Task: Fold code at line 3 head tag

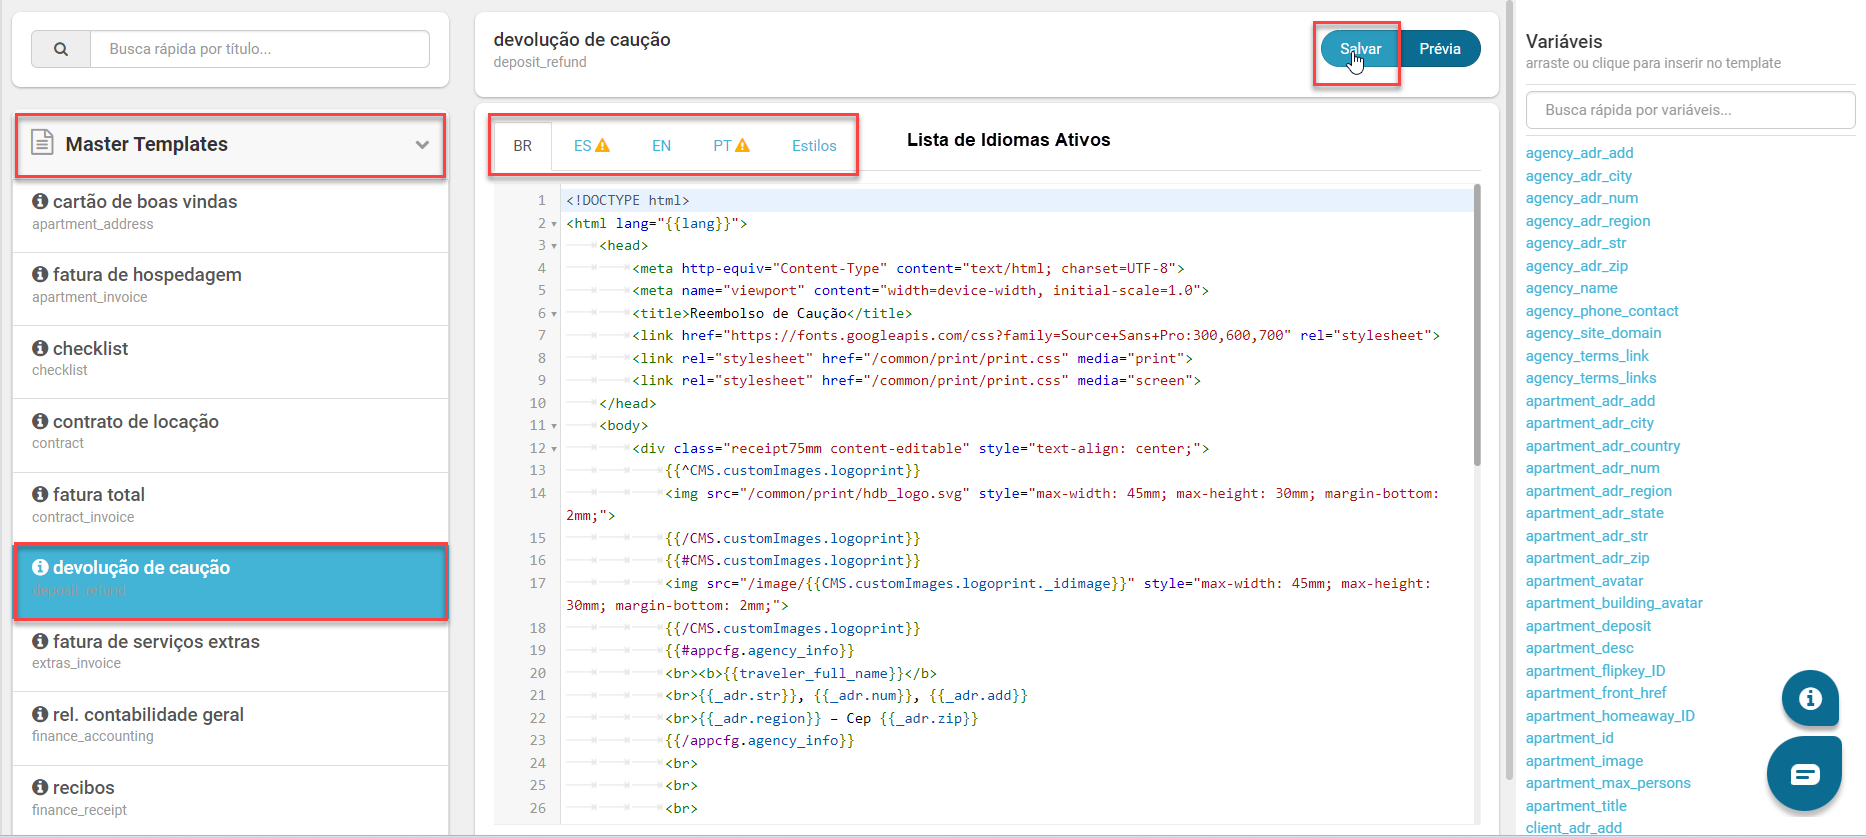Action: coord(554,246)
